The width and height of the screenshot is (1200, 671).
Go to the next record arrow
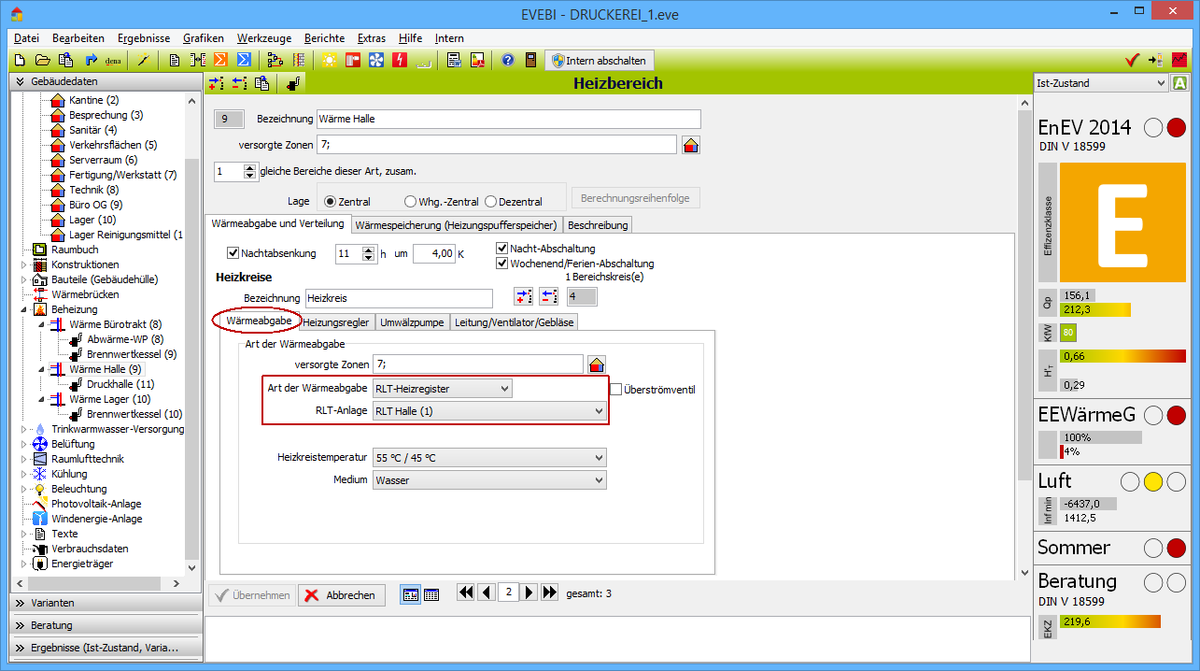pos(530,593)
